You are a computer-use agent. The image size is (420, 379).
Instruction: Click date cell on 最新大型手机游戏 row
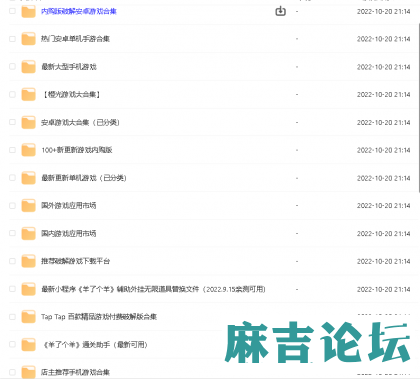(383, 67)
